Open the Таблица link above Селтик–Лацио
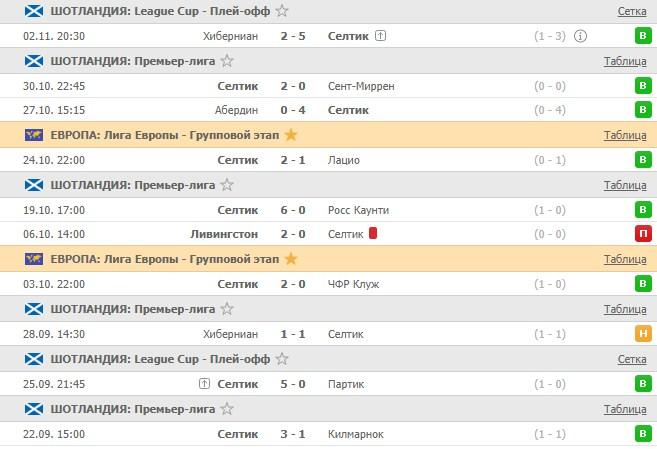Screen dimensions: 657x449 pos(625,135)
